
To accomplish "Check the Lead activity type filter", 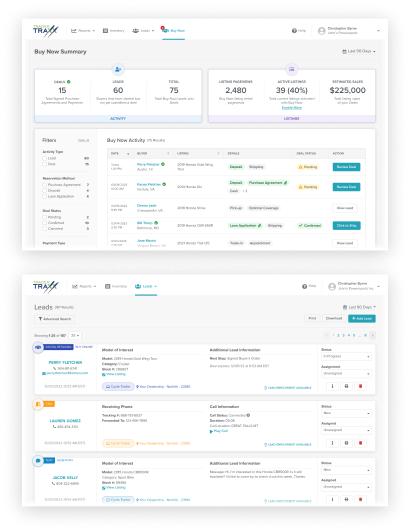I will point(44,158).
